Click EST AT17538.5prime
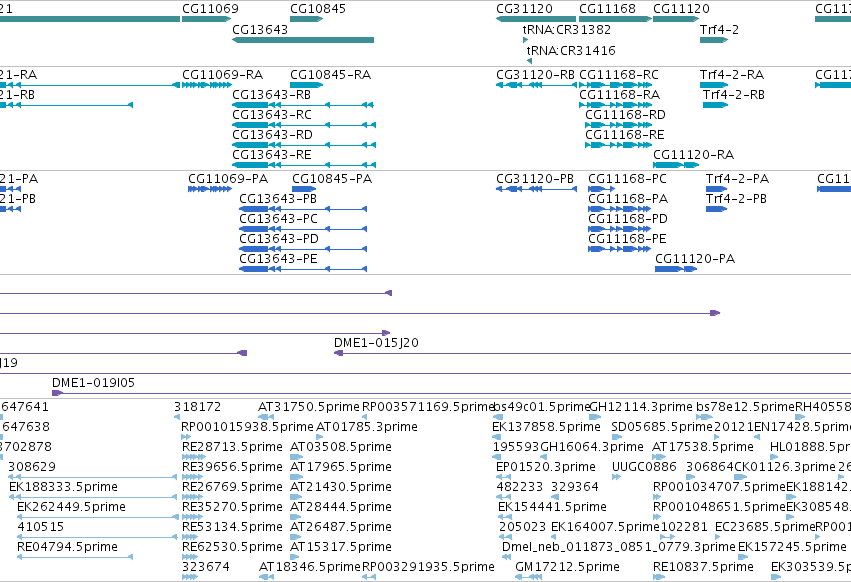 (659, 457)
